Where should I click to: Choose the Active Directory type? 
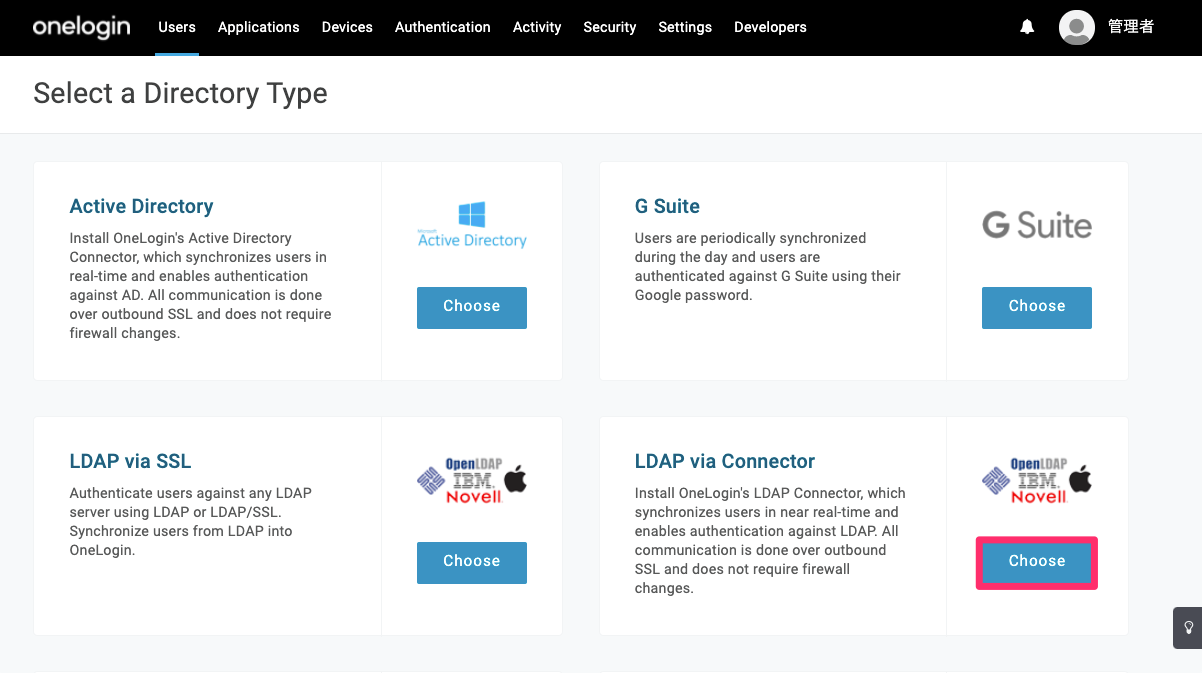coord(472,307)
